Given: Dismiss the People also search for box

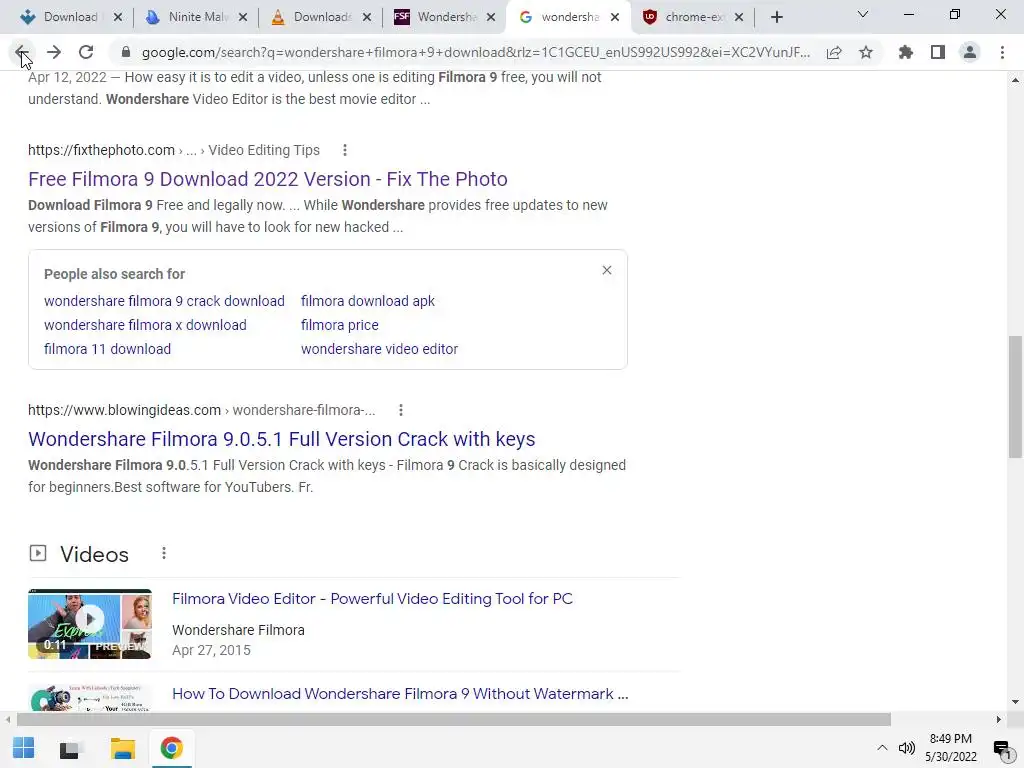Looking at the screenshot, I should point(607,270).
